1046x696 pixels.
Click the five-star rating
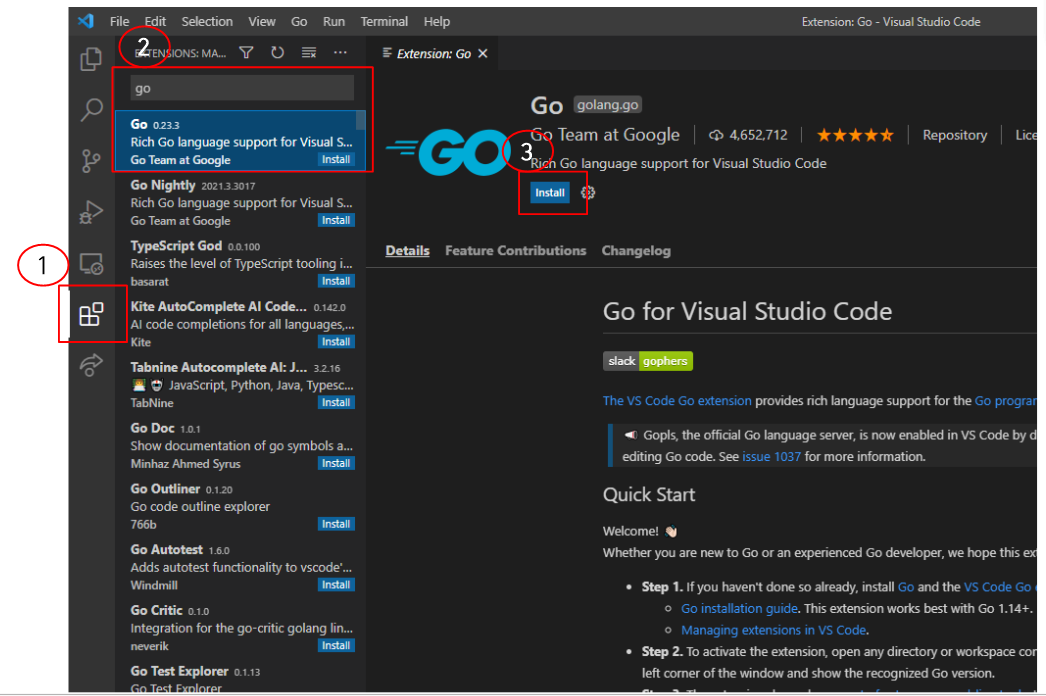point(855,135)
